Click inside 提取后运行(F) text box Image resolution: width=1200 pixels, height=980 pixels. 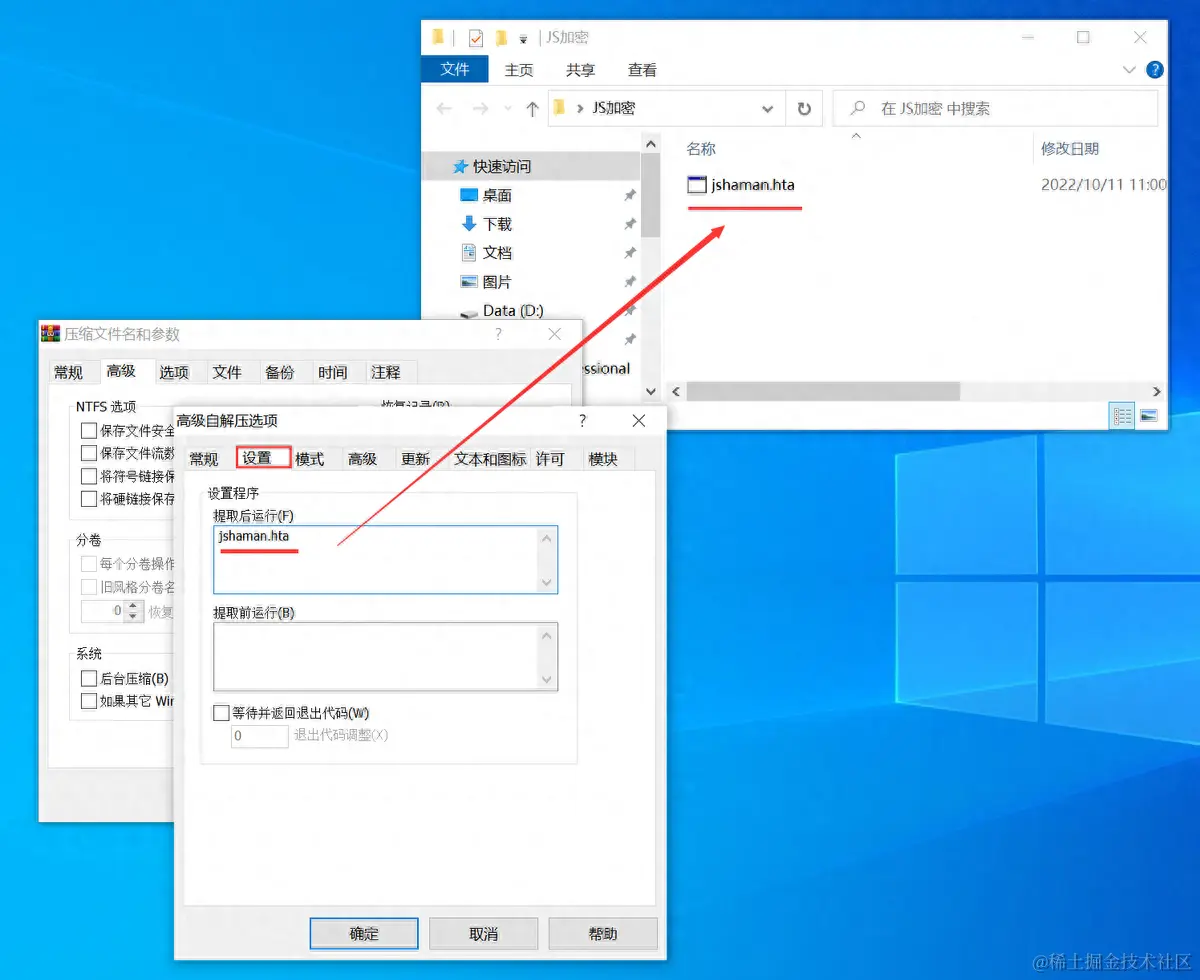(x=386, y=560)
